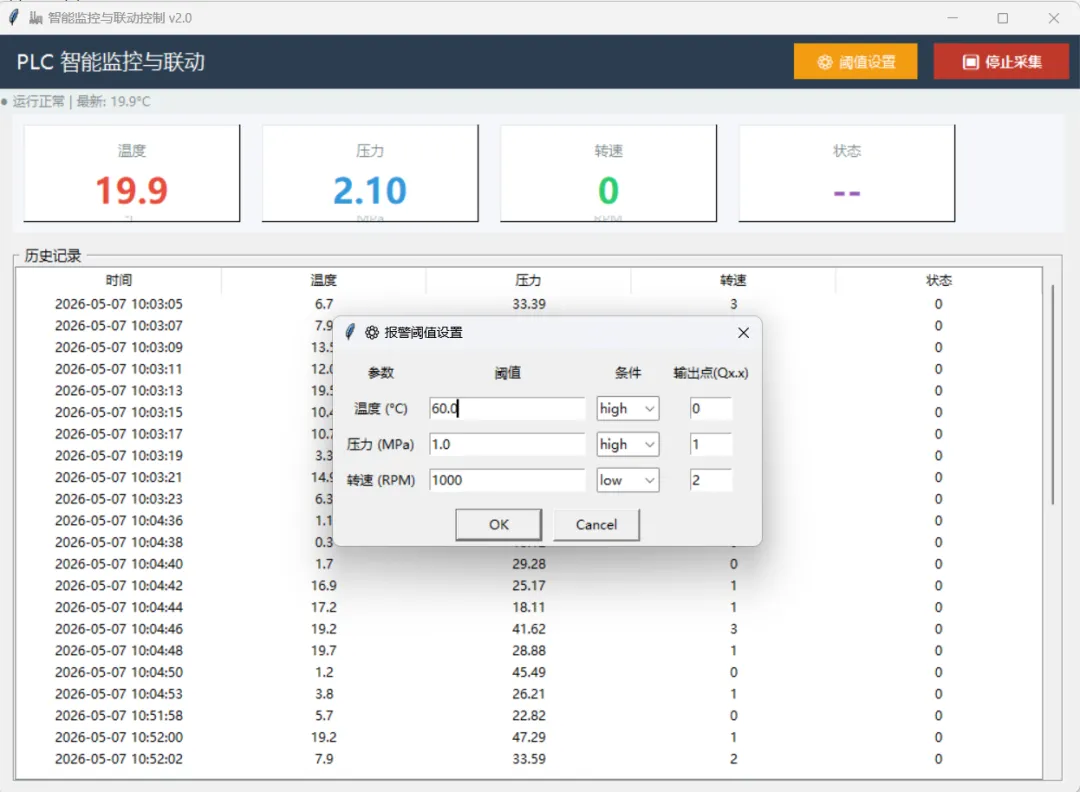Sort by the 时间 column header

pyautogui.click(x=118, y=280)
